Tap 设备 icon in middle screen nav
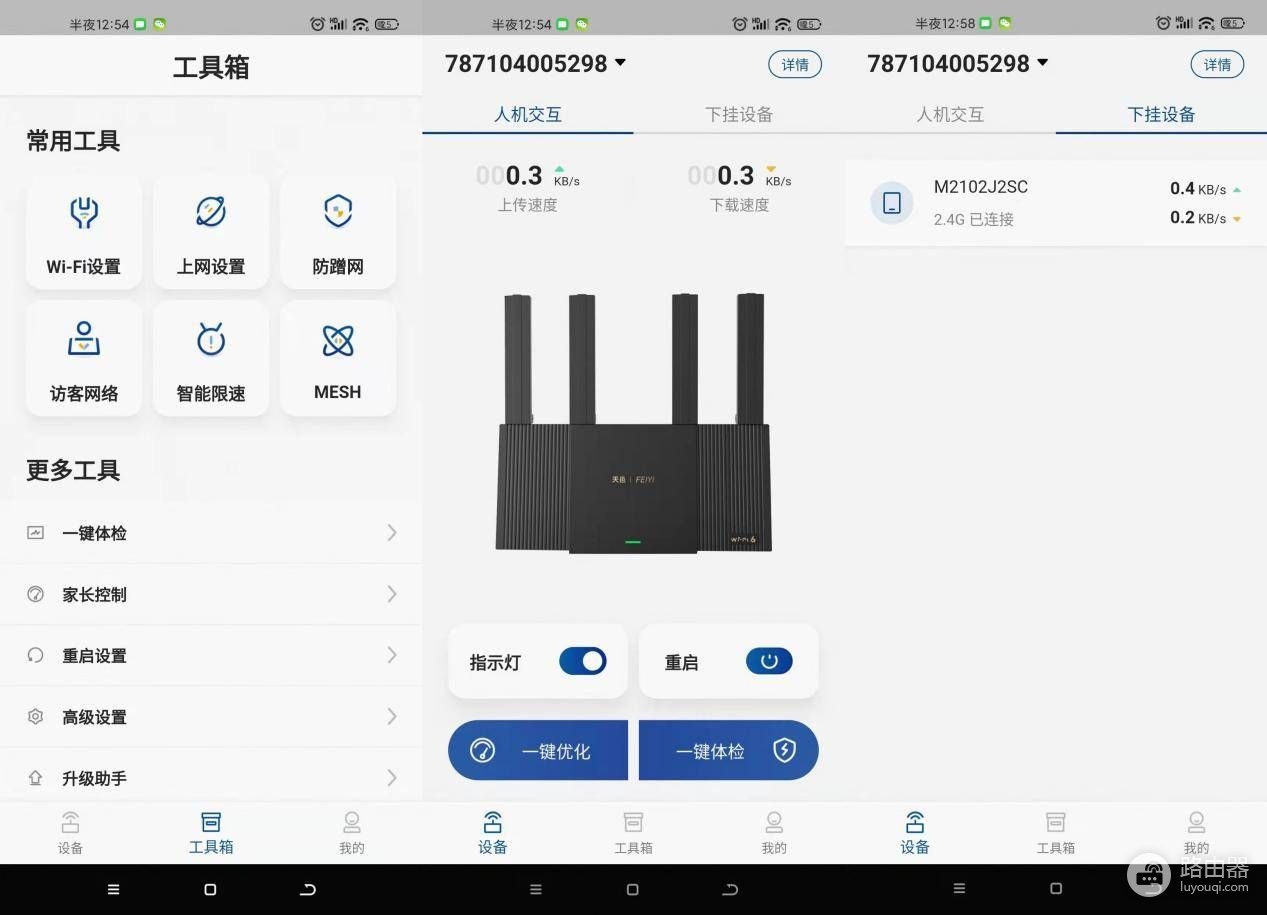 tap(493, 822)
